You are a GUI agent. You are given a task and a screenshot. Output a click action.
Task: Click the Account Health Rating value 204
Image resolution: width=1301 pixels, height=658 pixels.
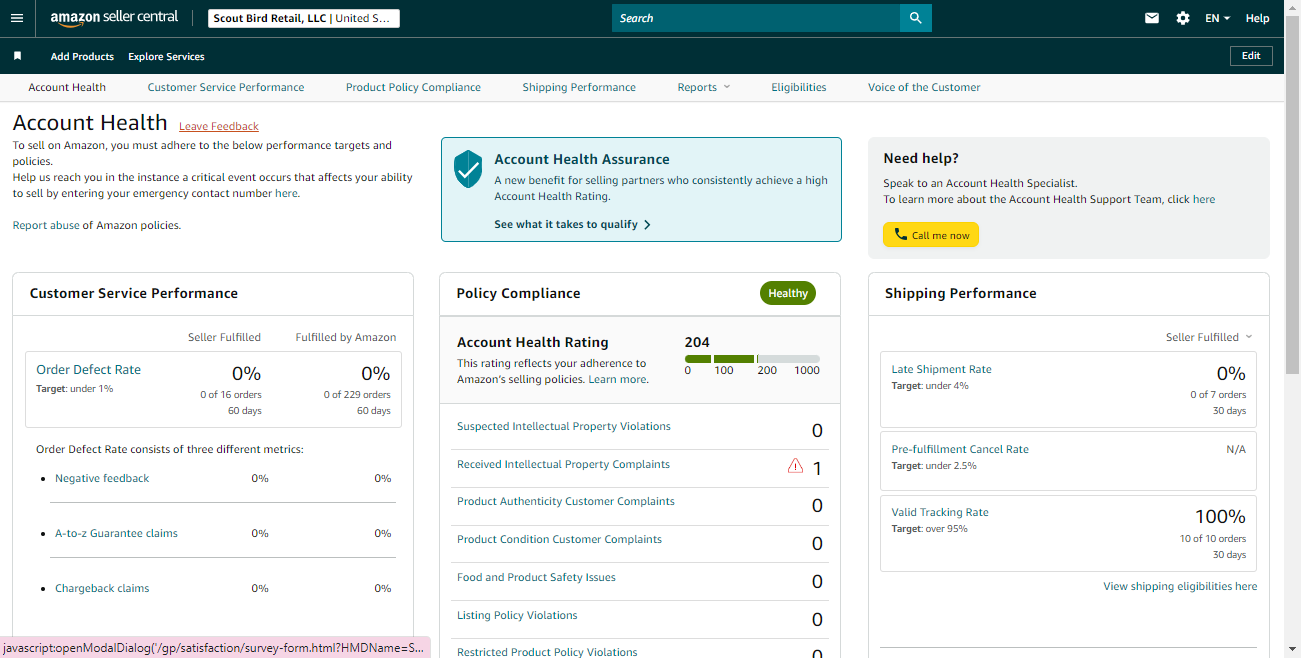coord(697,342)
